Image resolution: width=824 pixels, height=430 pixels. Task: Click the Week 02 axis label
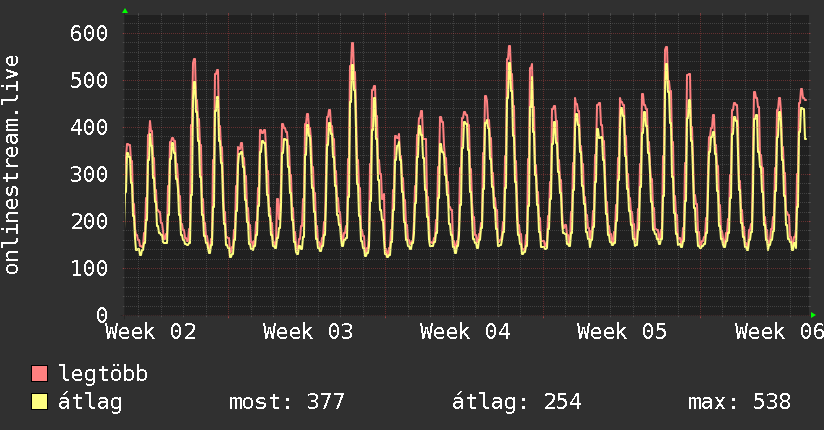tap(151, 332)
